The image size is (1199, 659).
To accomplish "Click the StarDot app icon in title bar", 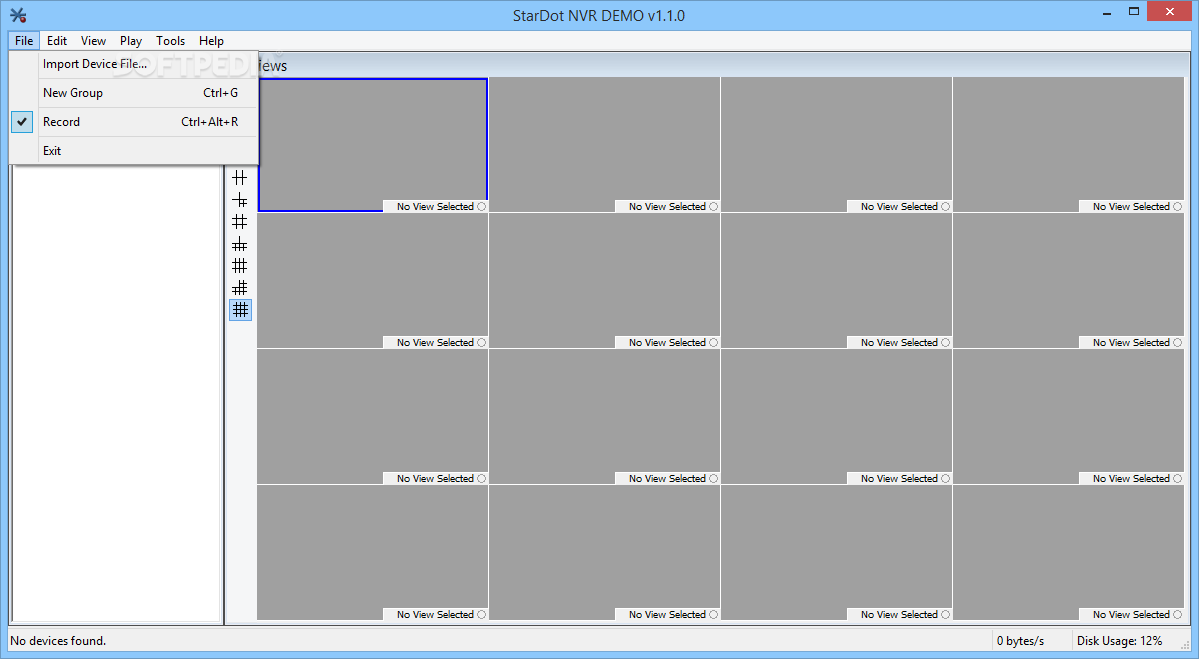I will [18, 15].
